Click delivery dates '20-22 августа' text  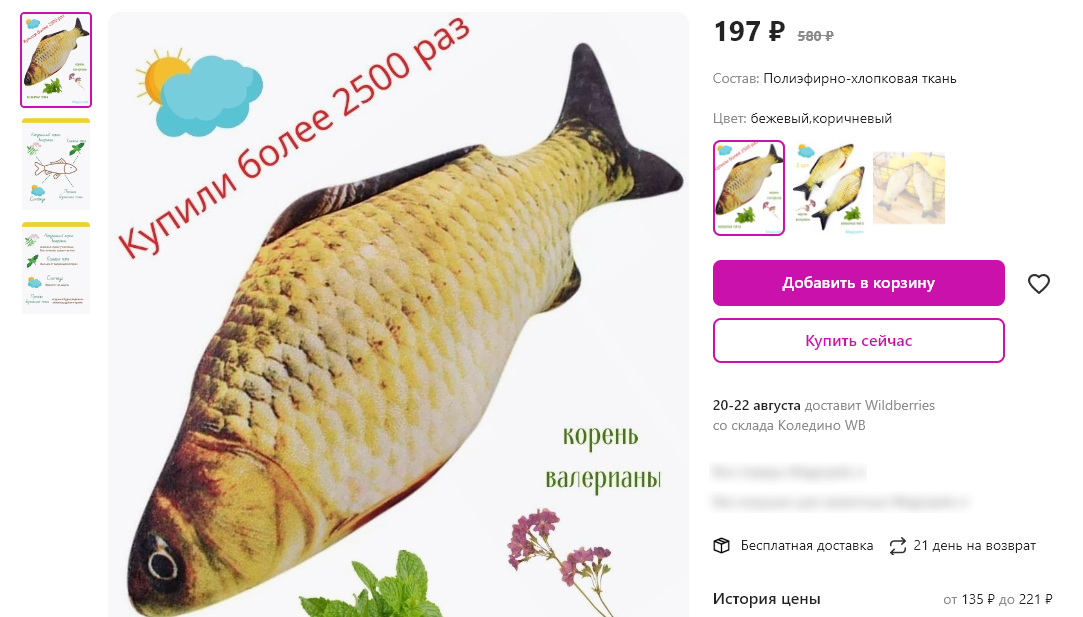(x=756, y=406)
